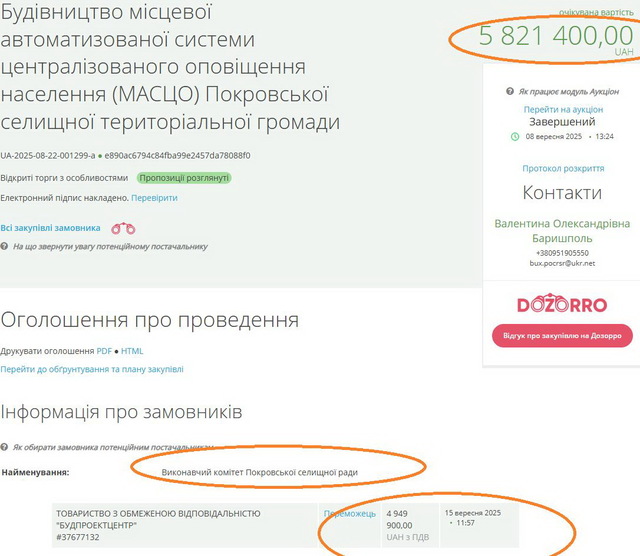640x556 pixels.
Task: Open 'Перейти на аукціон' link
Action: click(x=563, y=109)
